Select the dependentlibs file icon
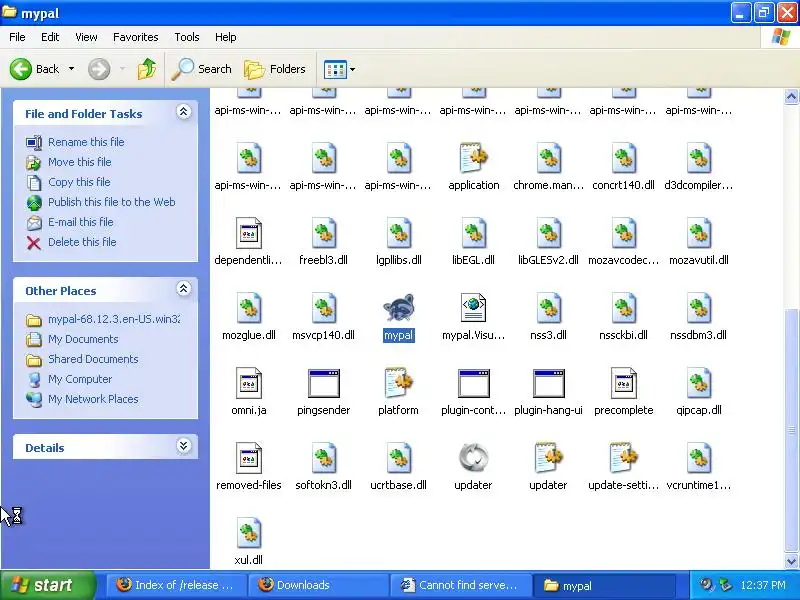This screenshot has height=600, width=800. [x=248, y=233]
